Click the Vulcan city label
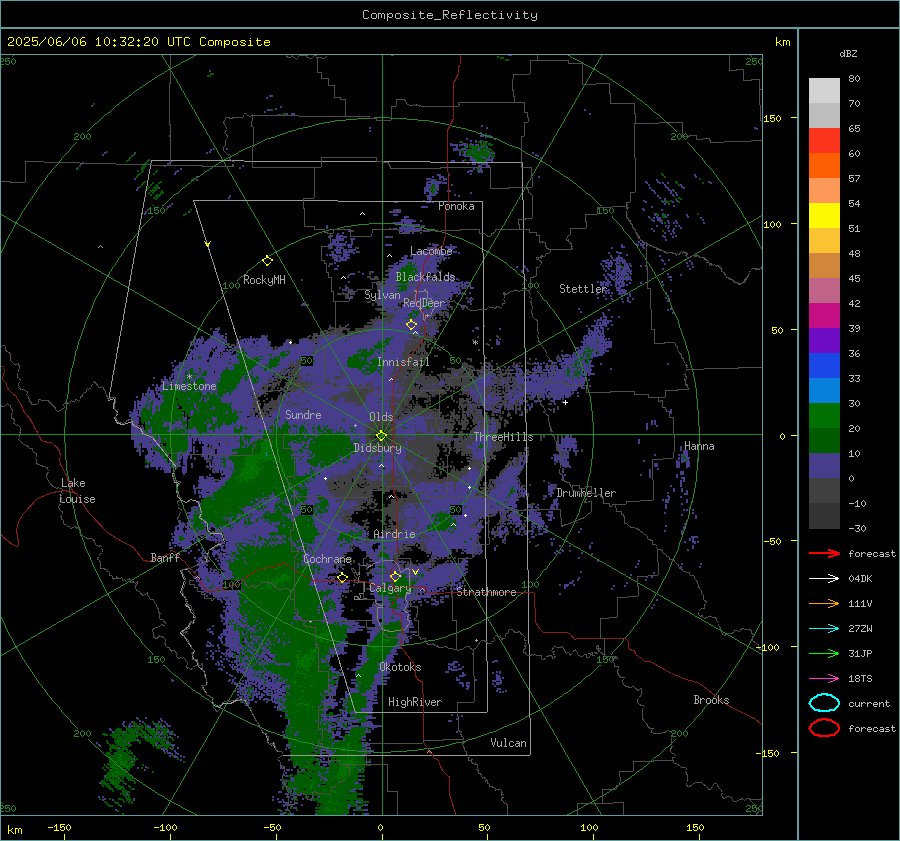900x841 pixels. coord(508,743)
